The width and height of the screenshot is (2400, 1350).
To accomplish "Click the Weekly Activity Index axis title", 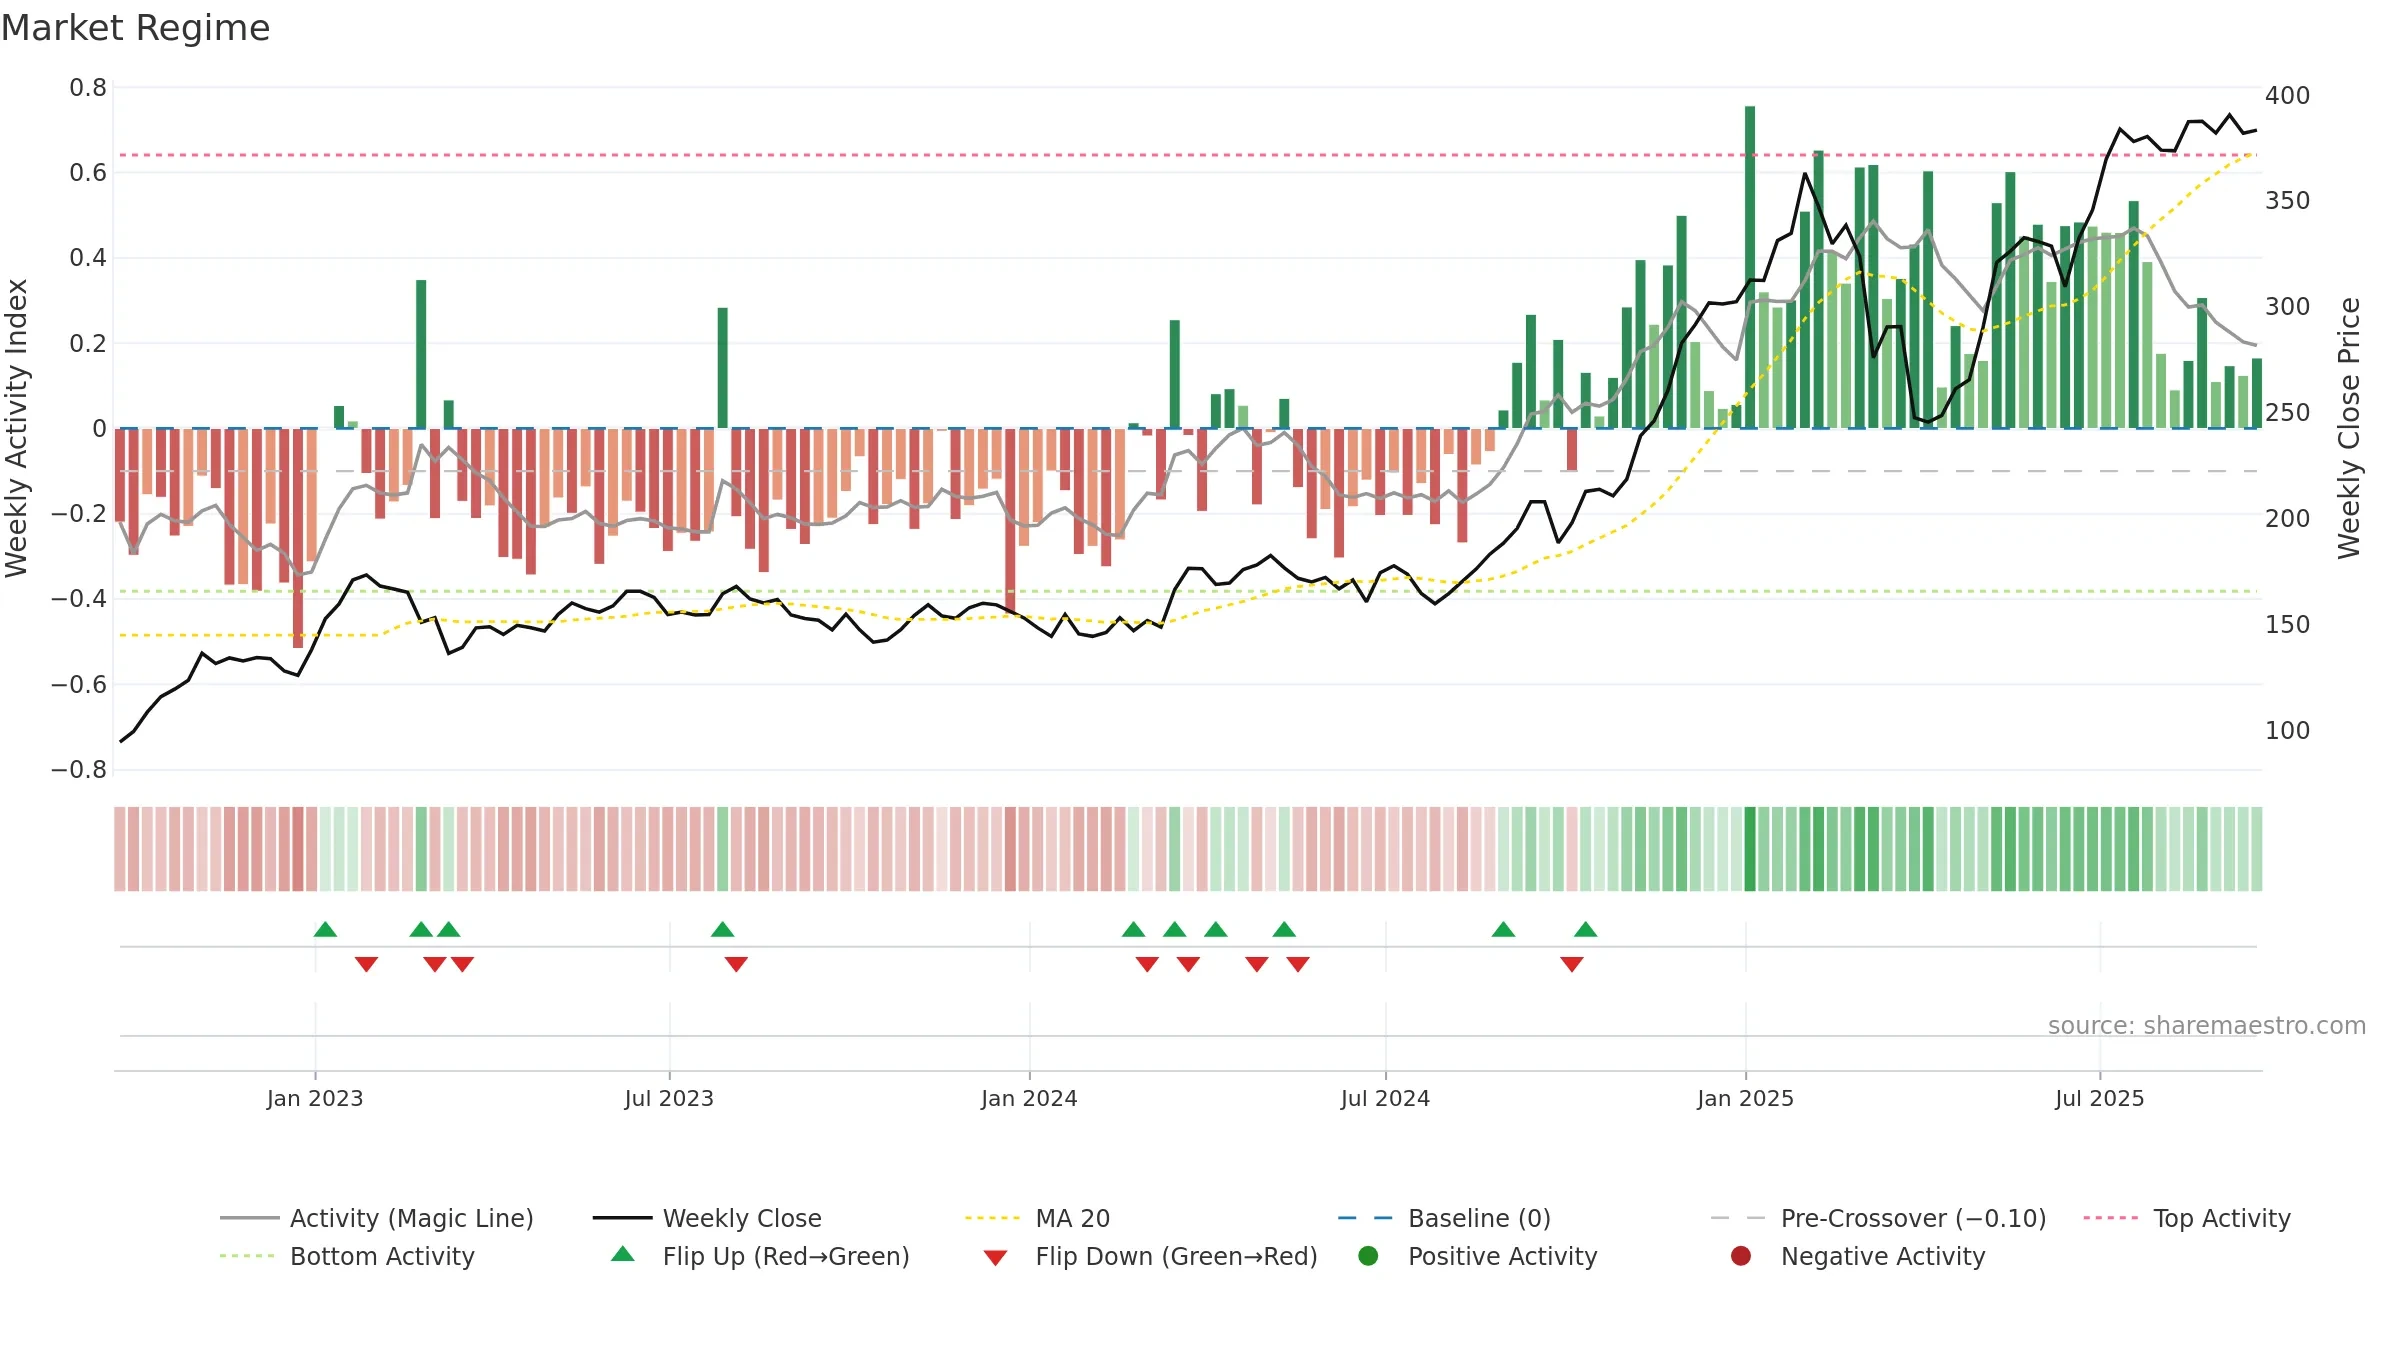I will click(x=16, y=428).
